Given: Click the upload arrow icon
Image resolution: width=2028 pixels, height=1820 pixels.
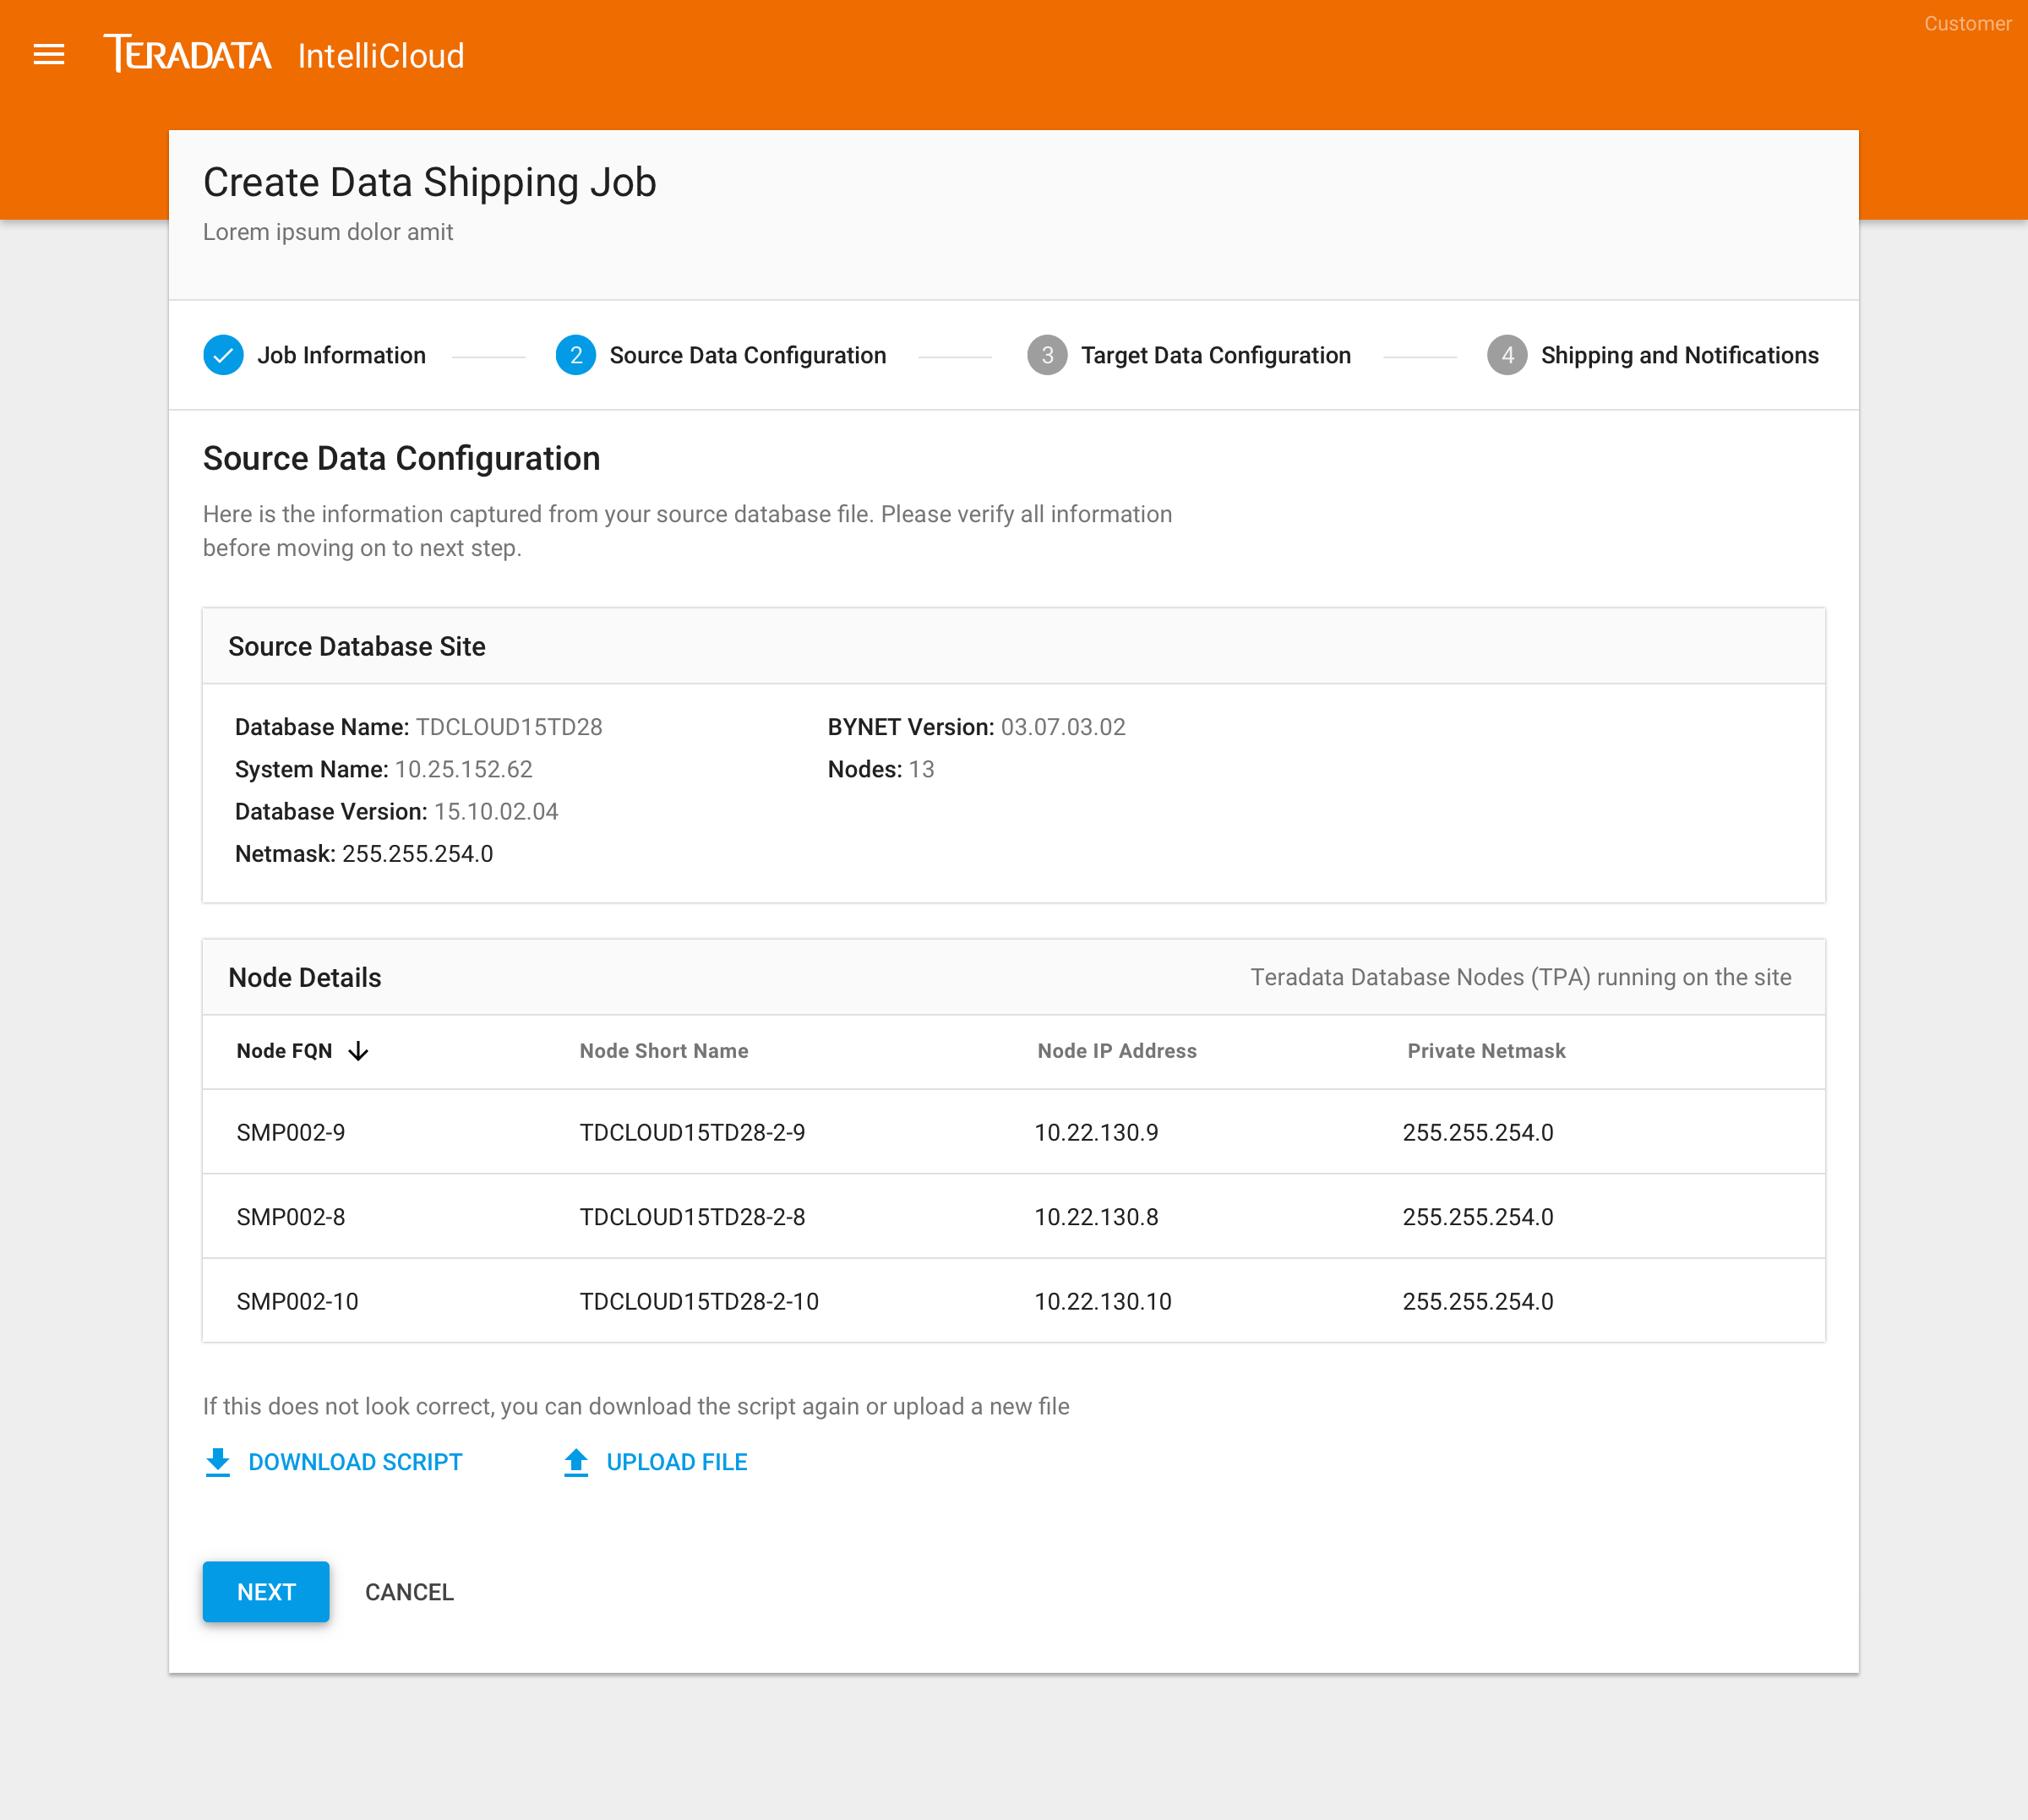Looking at the screenshot, I should pos(576,1462).
